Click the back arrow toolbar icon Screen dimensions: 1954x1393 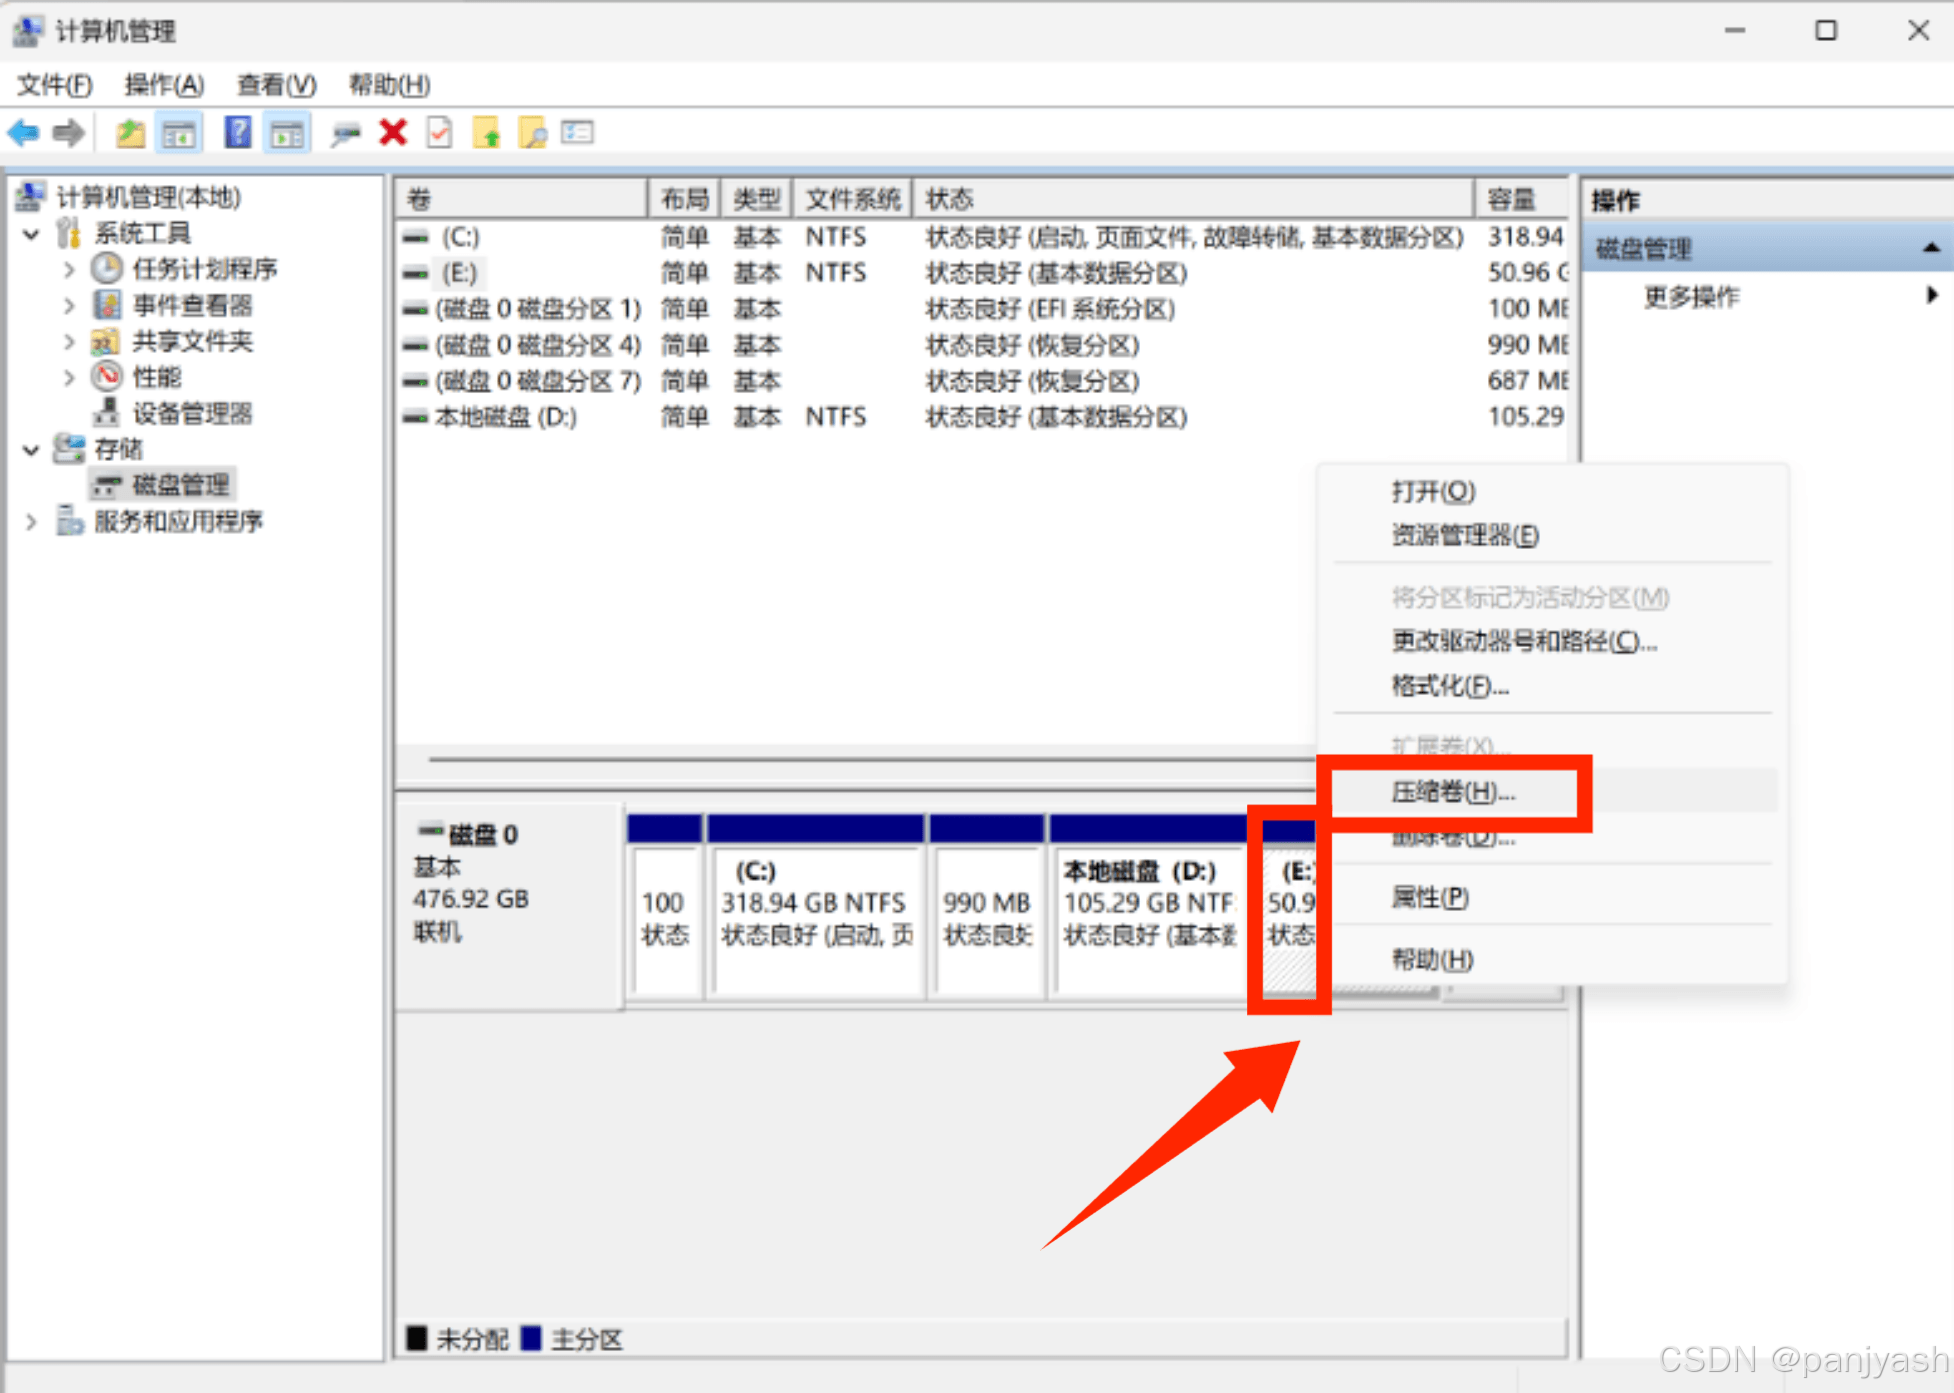pyautogui.click(x=23, y=132)
